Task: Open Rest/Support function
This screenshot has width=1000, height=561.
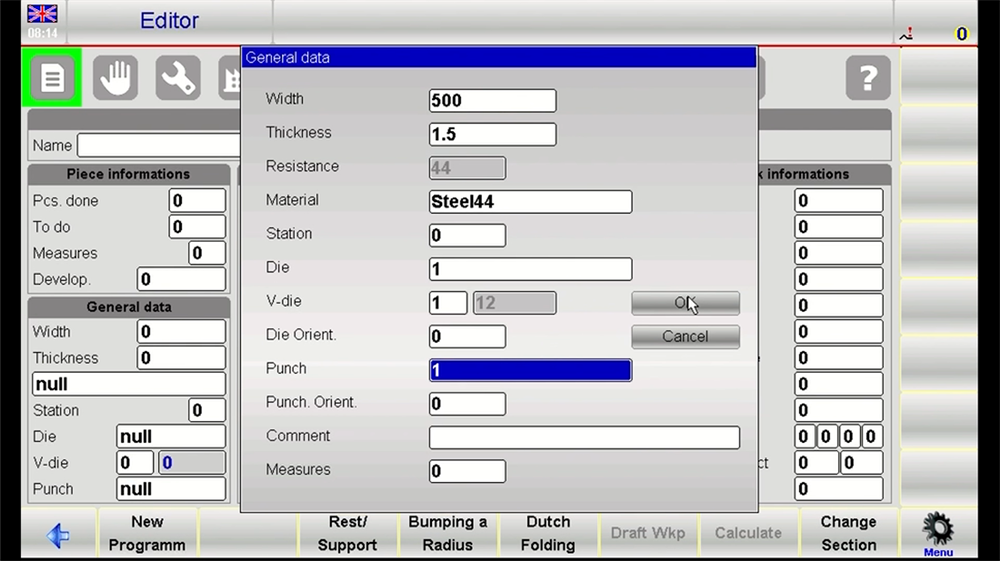Action: tap(347, 533)
